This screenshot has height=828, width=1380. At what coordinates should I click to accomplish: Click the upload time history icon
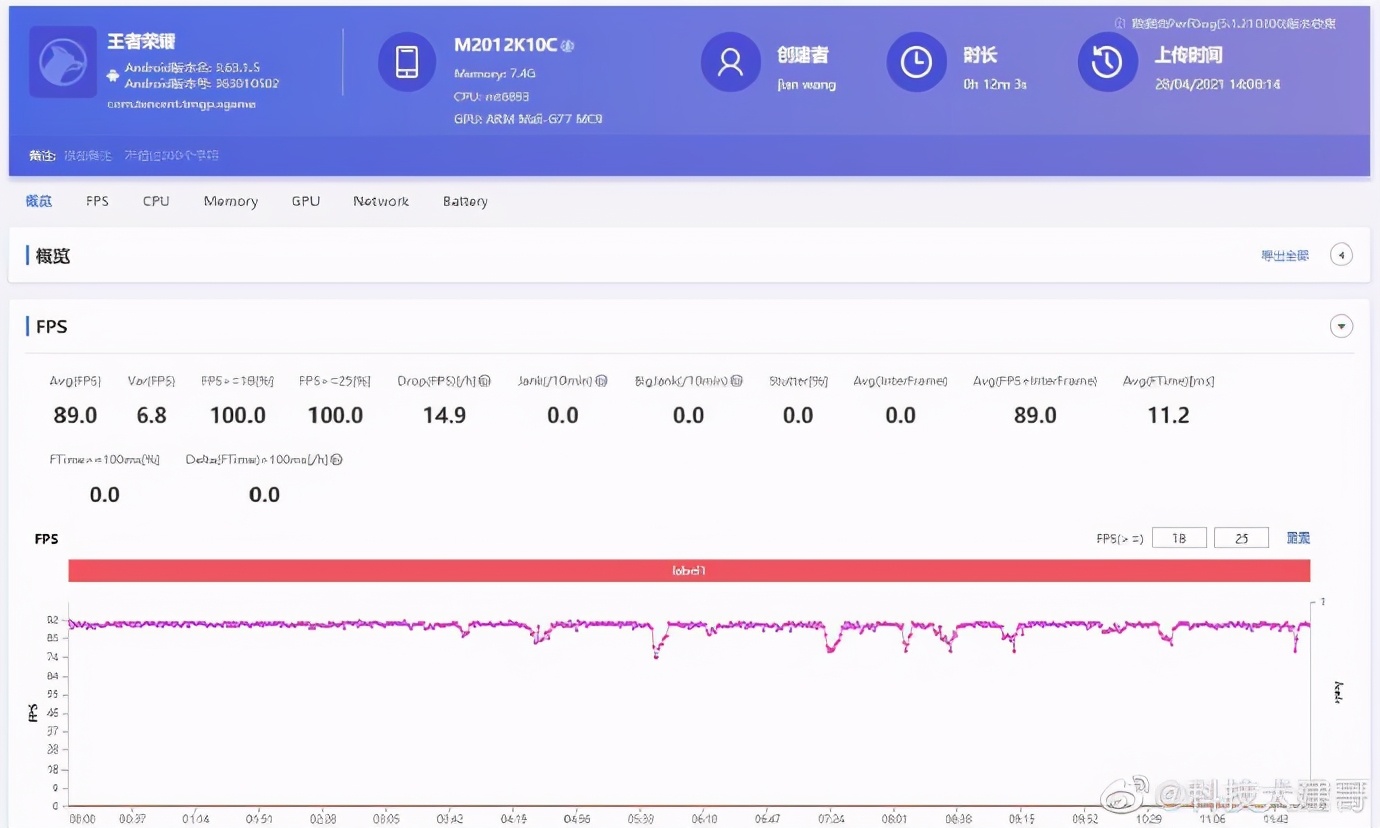(x=1107, y=62)
